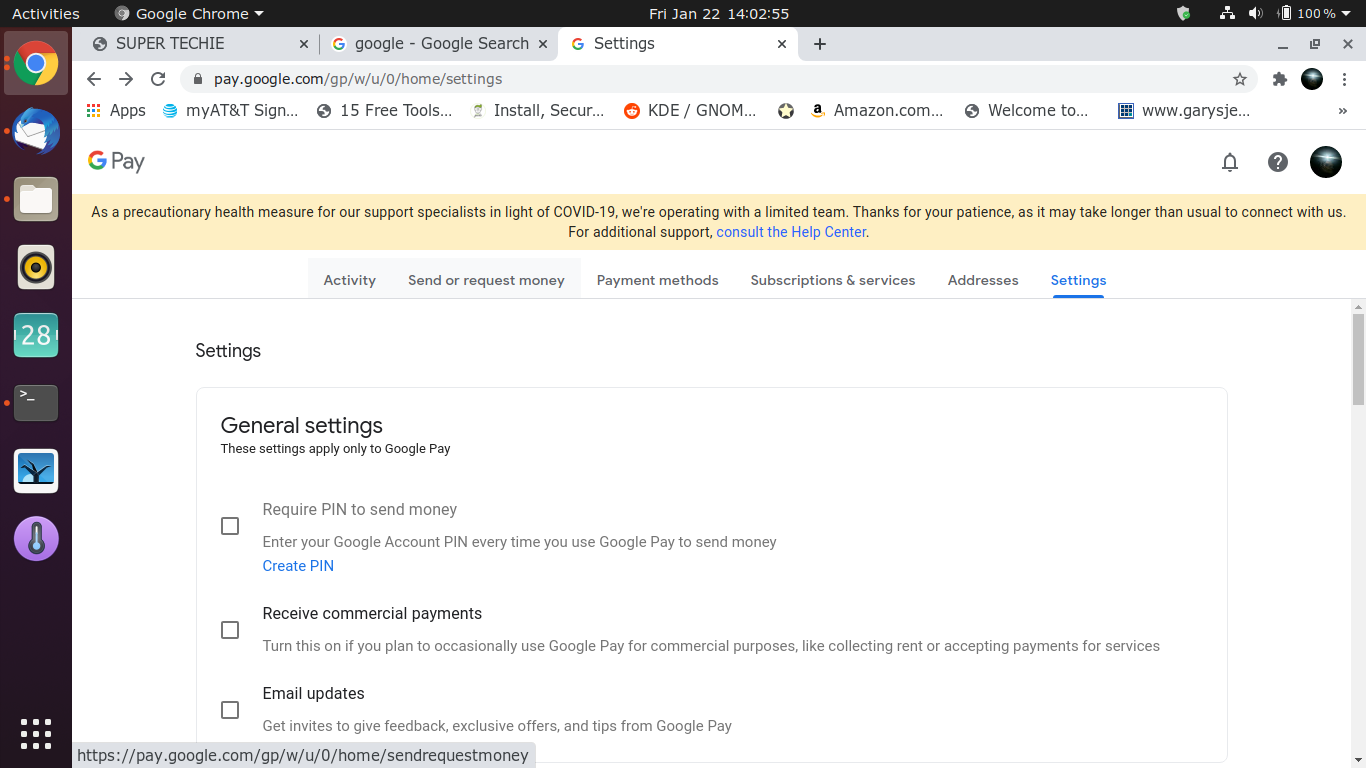Open a new browser tab
The image size is (1366, 768).
coord(820,44)
